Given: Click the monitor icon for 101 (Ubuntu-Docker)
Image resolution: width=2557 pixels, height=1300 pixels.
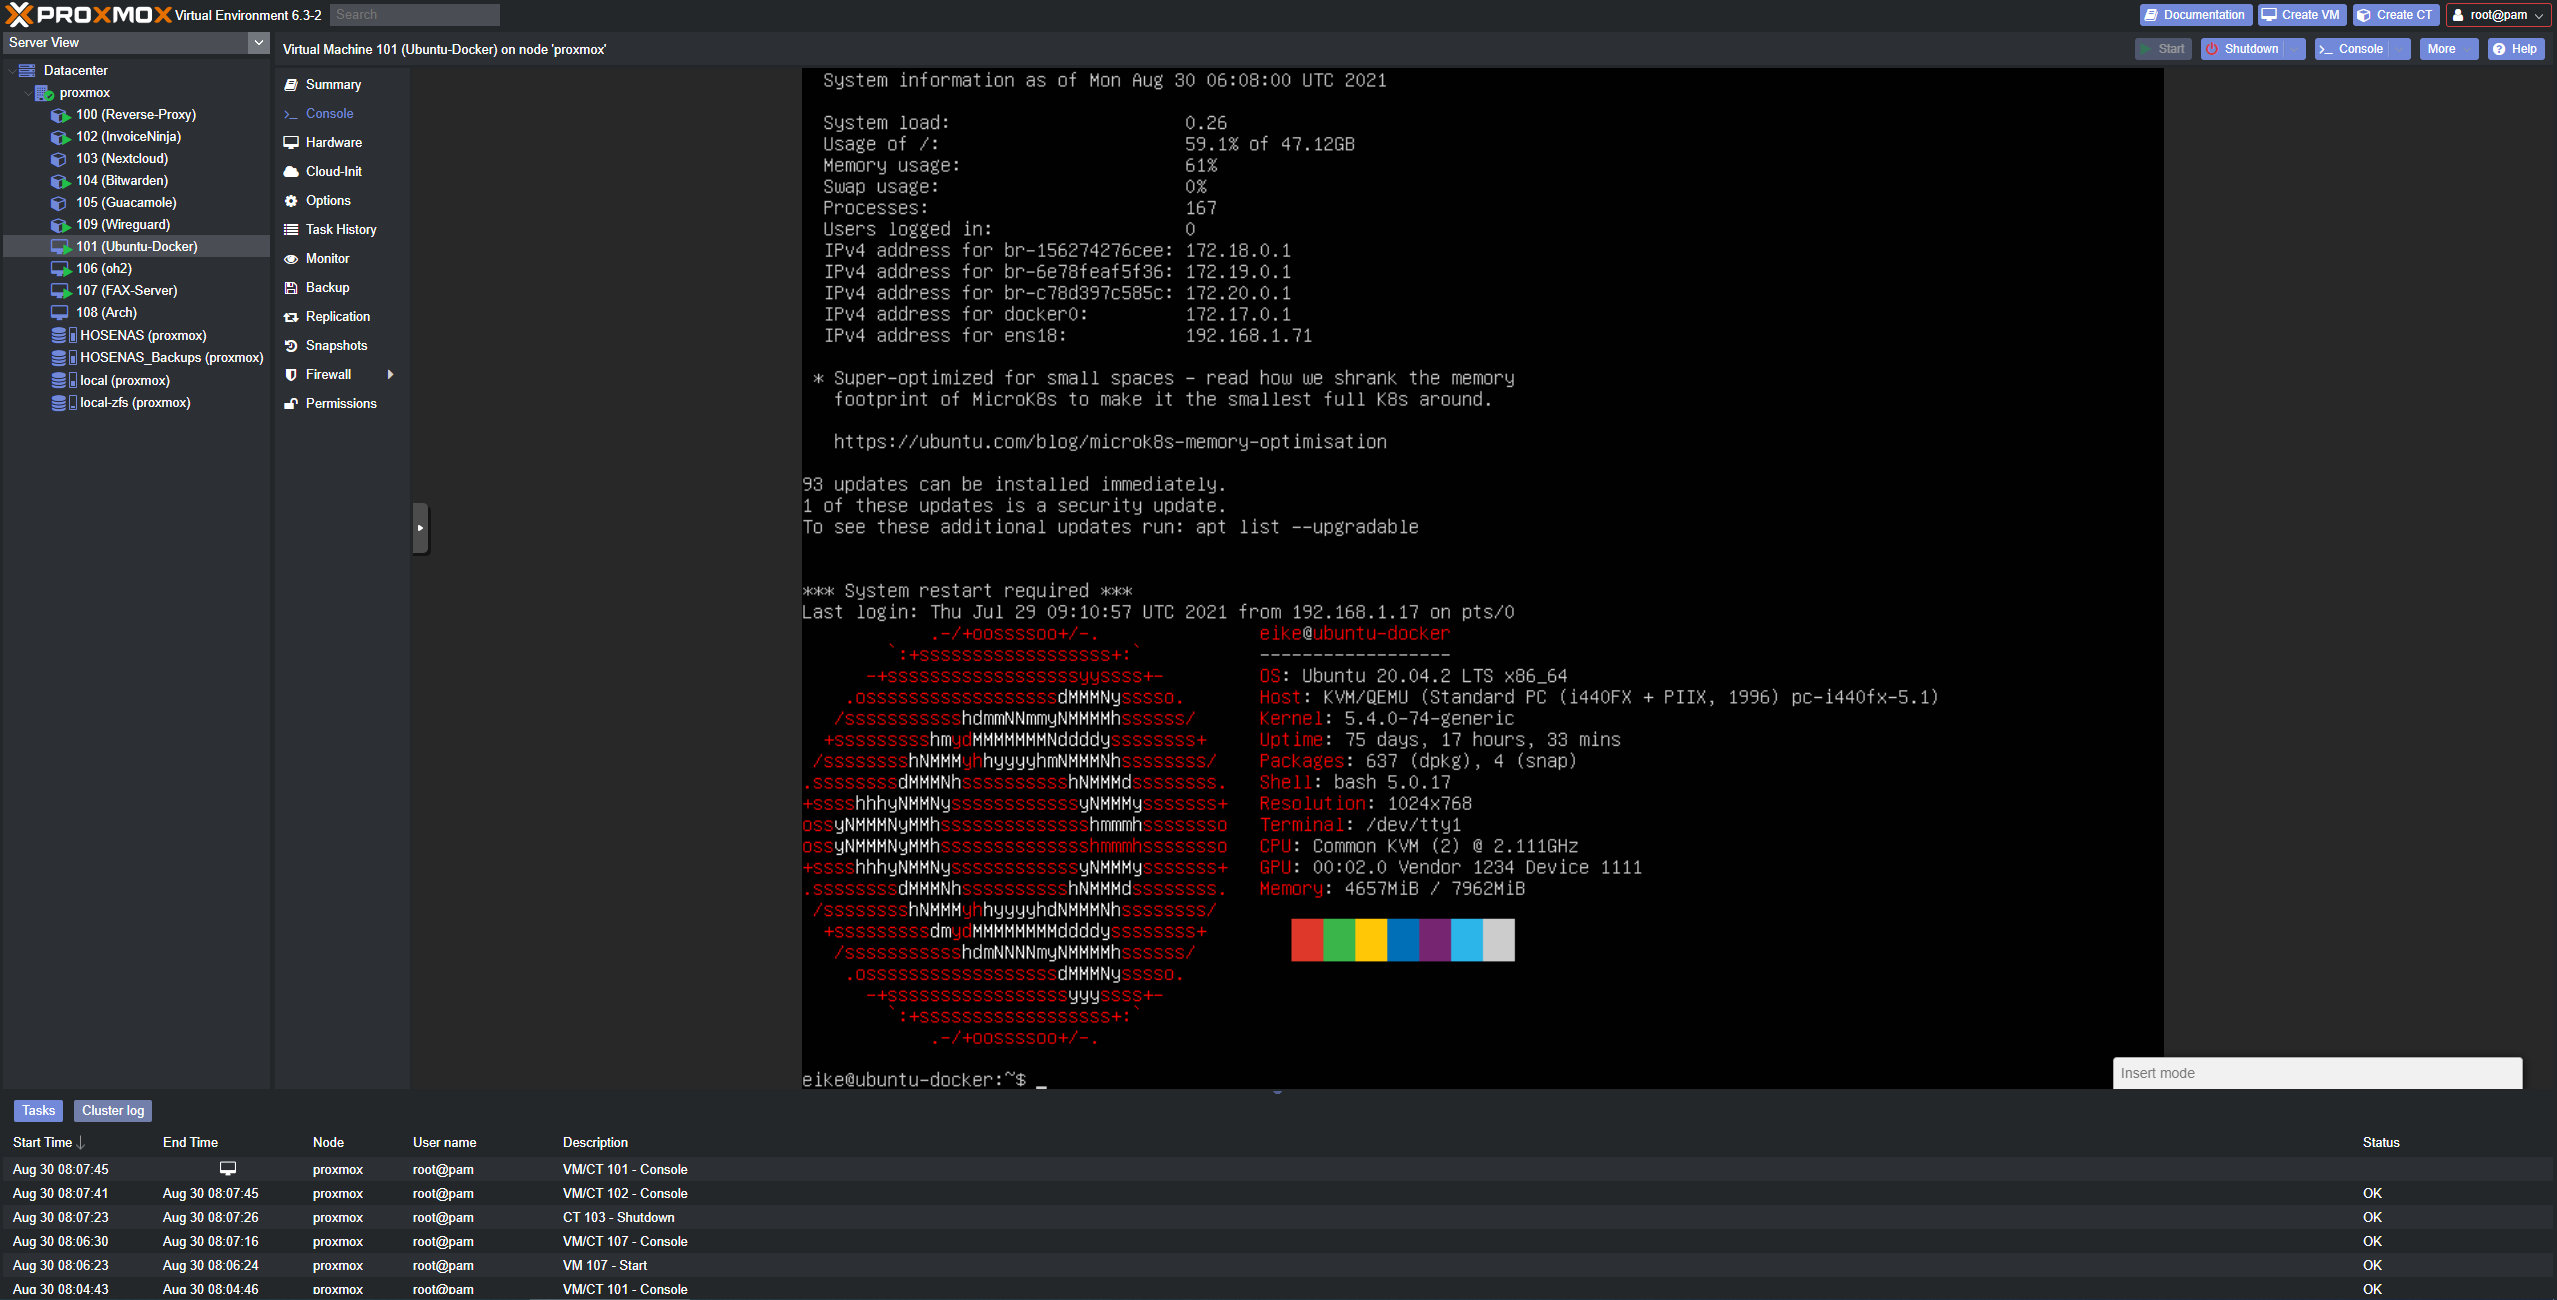Looking at the screenshot, I should [x=60, y=247].
